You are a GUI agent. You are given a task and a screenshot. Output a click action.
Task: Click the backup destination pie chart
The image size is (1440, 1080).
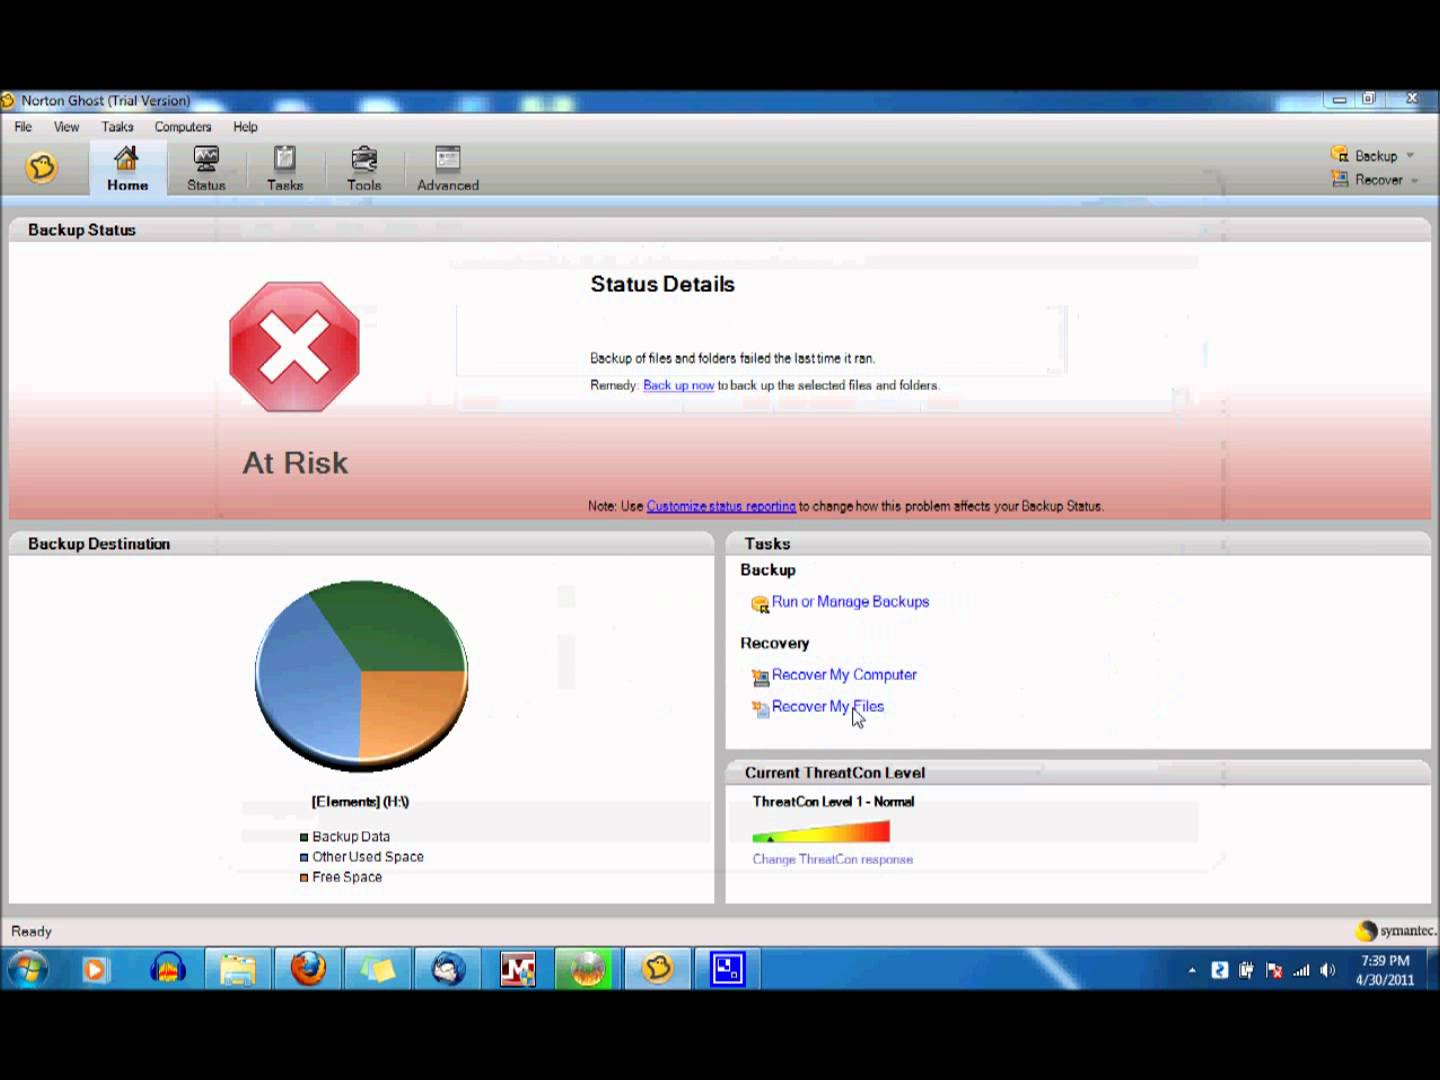(x=361, y=675)
